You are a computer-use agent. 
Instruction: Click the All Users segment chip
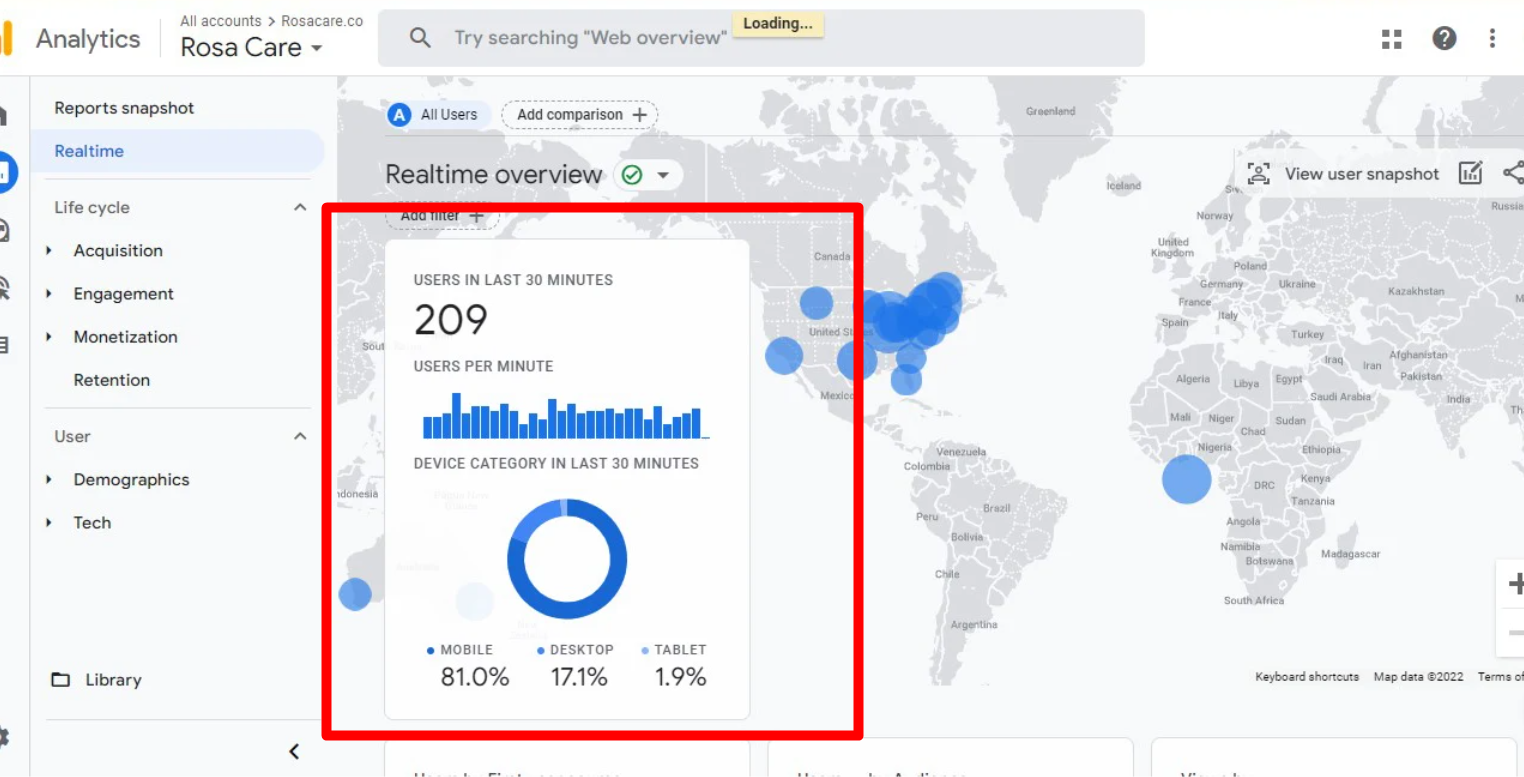click(x=436, y=115)
